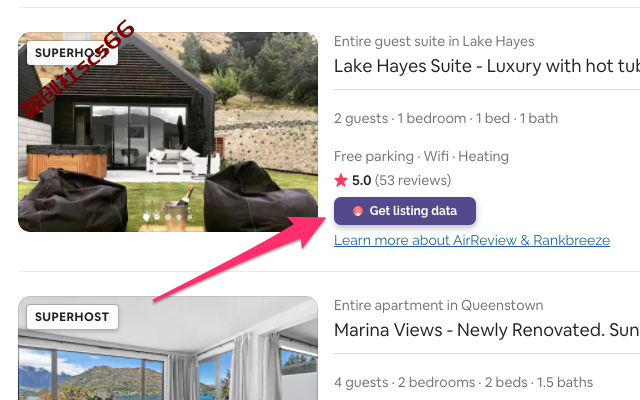Select the second carousel dot on Lake Hayes photo
The image size is (640, 400).
click(x=157, y=217)
